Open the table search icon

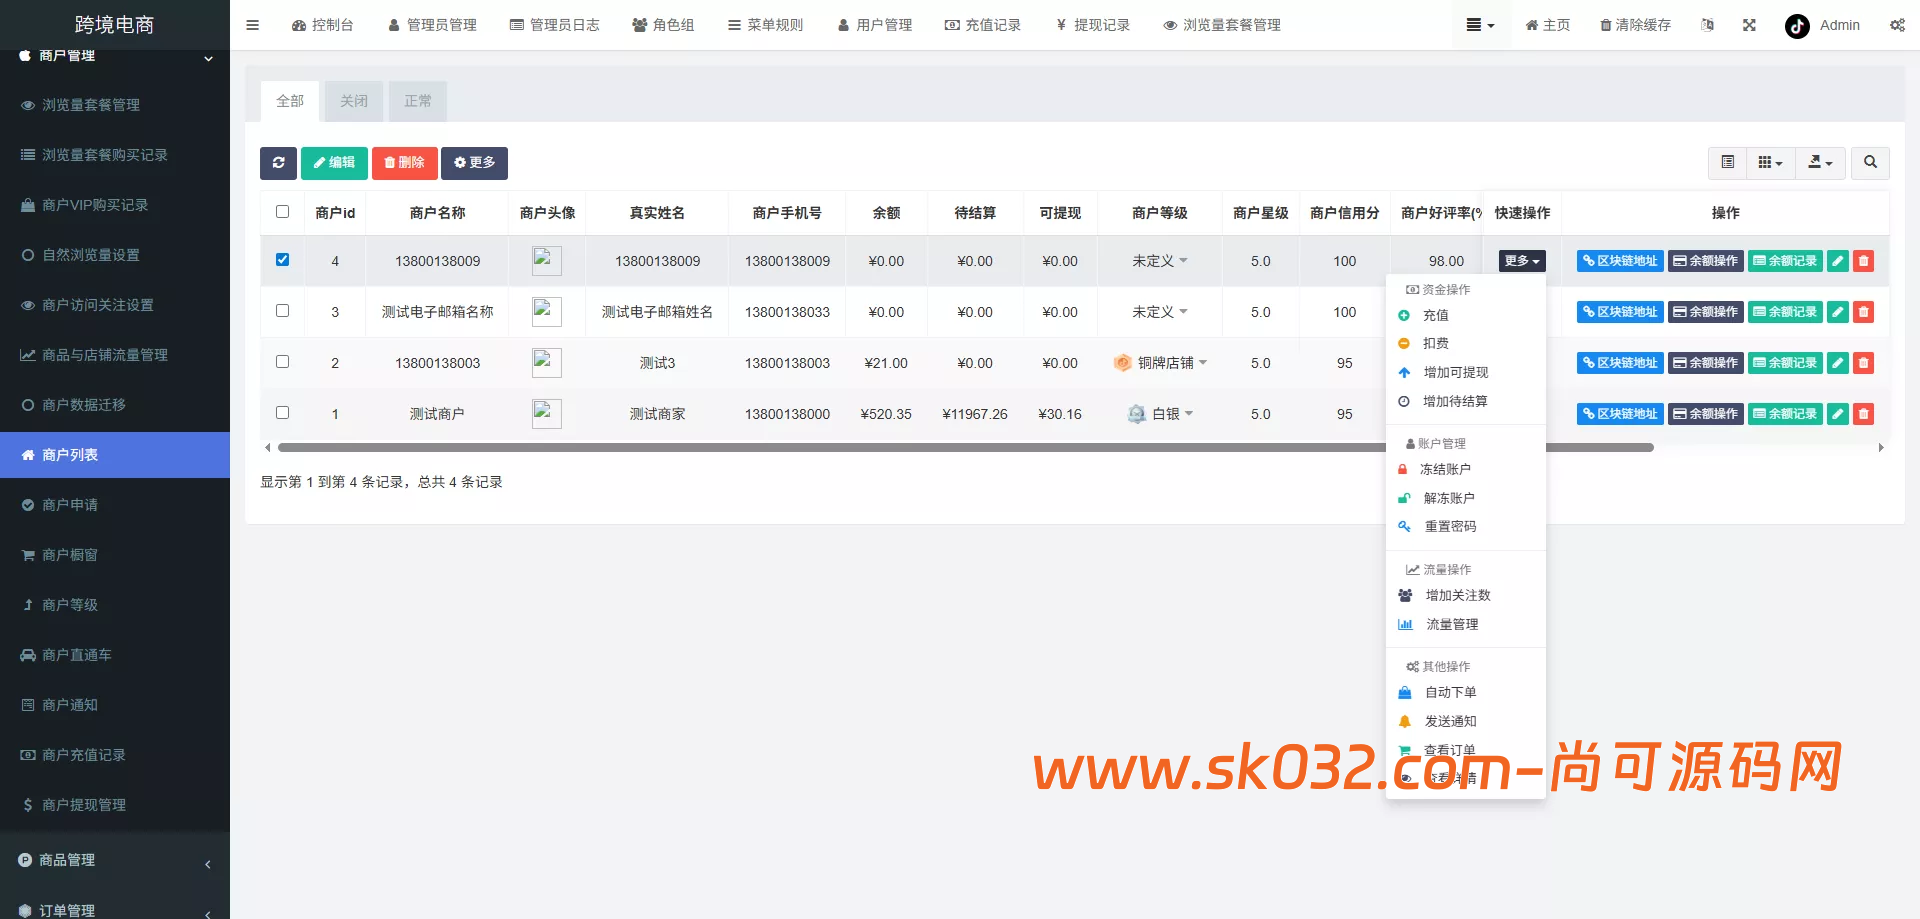click(x=1869, y=162)
